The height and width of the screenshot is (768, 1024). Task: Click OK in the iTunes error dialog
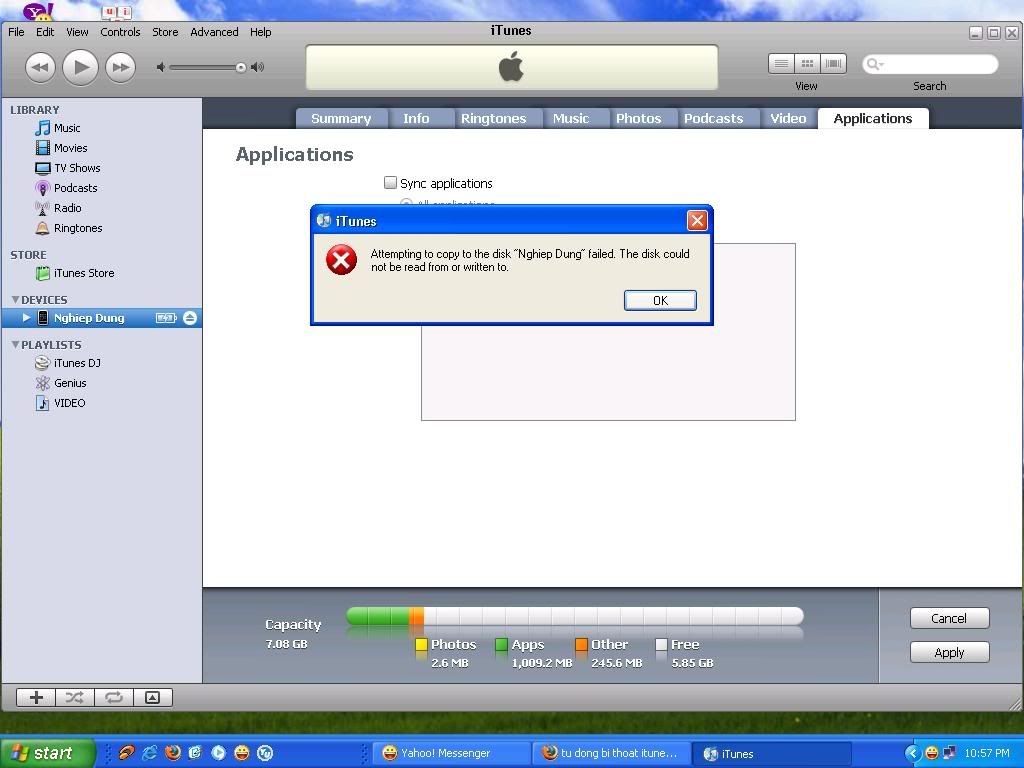(660, 300)
